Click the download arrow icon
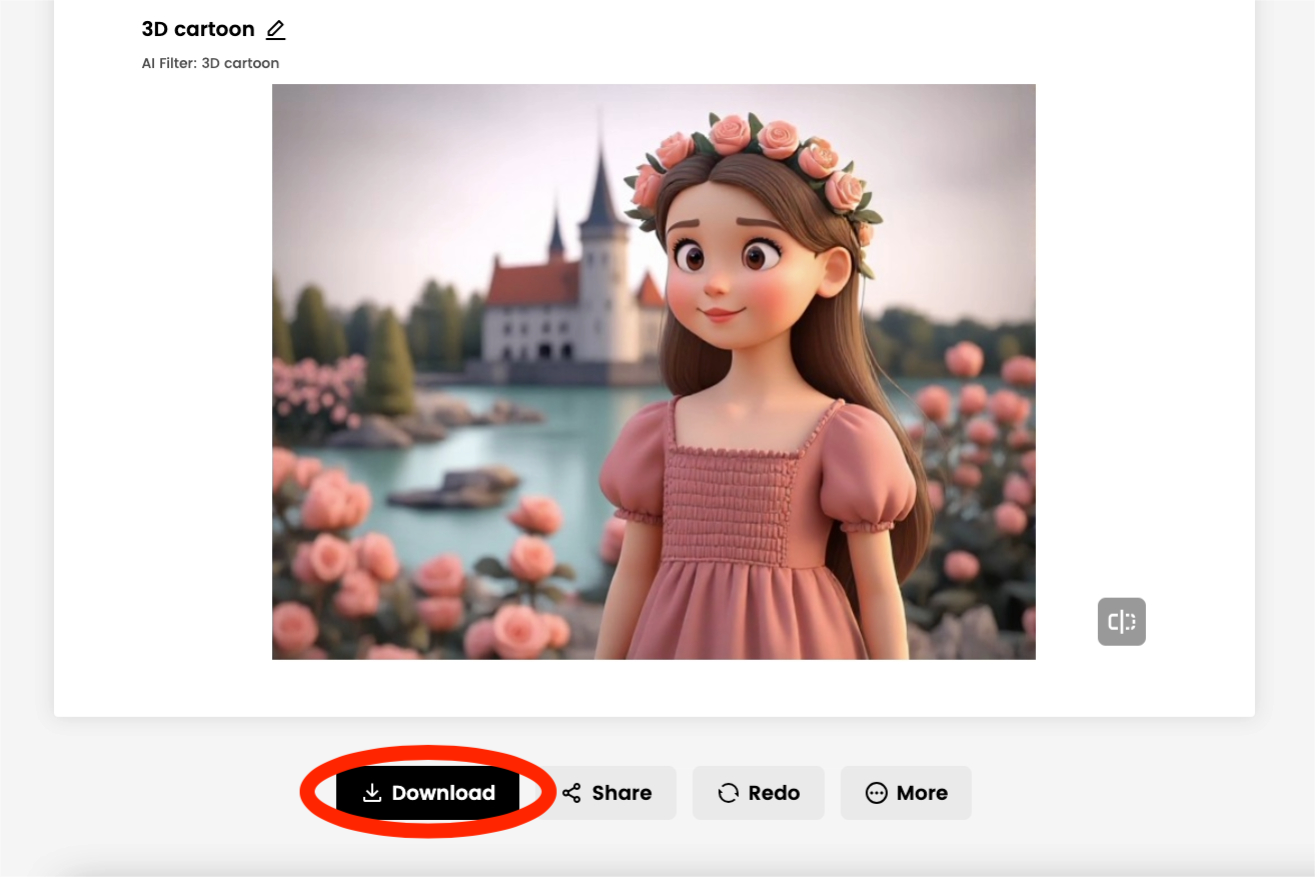 pyautogui.click(x=372, y=793)
